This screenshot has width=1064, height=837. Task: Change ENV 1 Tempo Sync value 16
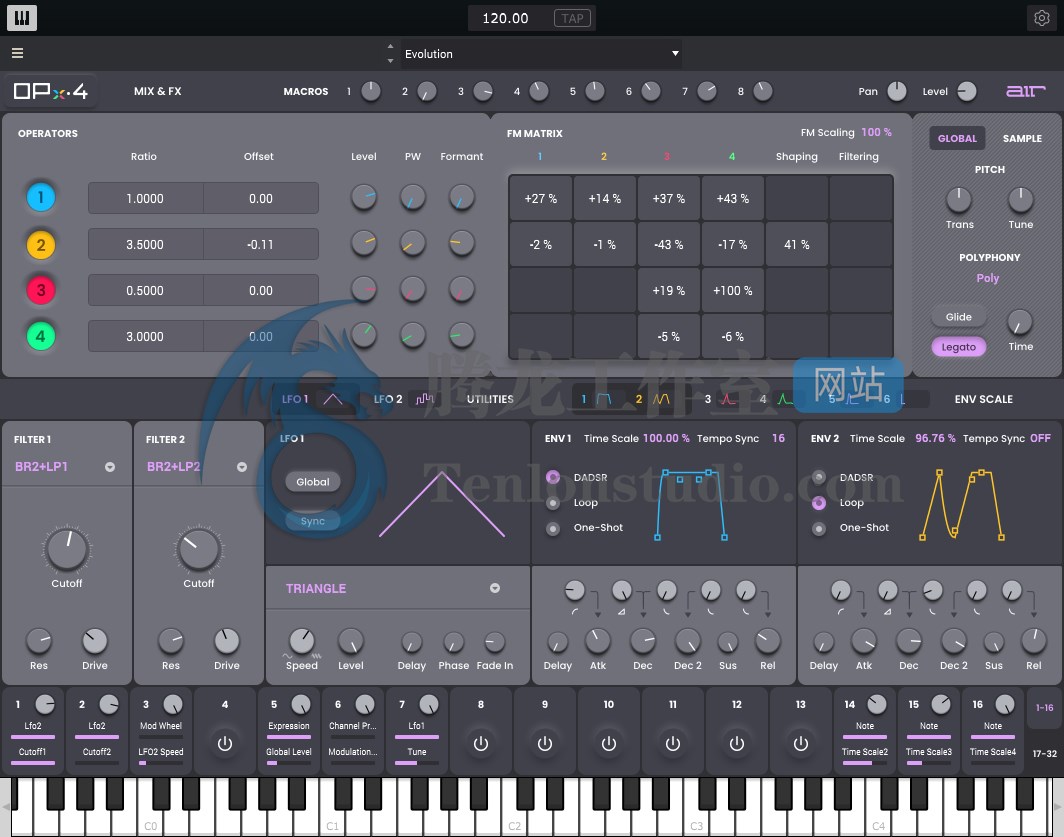click(778, 439)
